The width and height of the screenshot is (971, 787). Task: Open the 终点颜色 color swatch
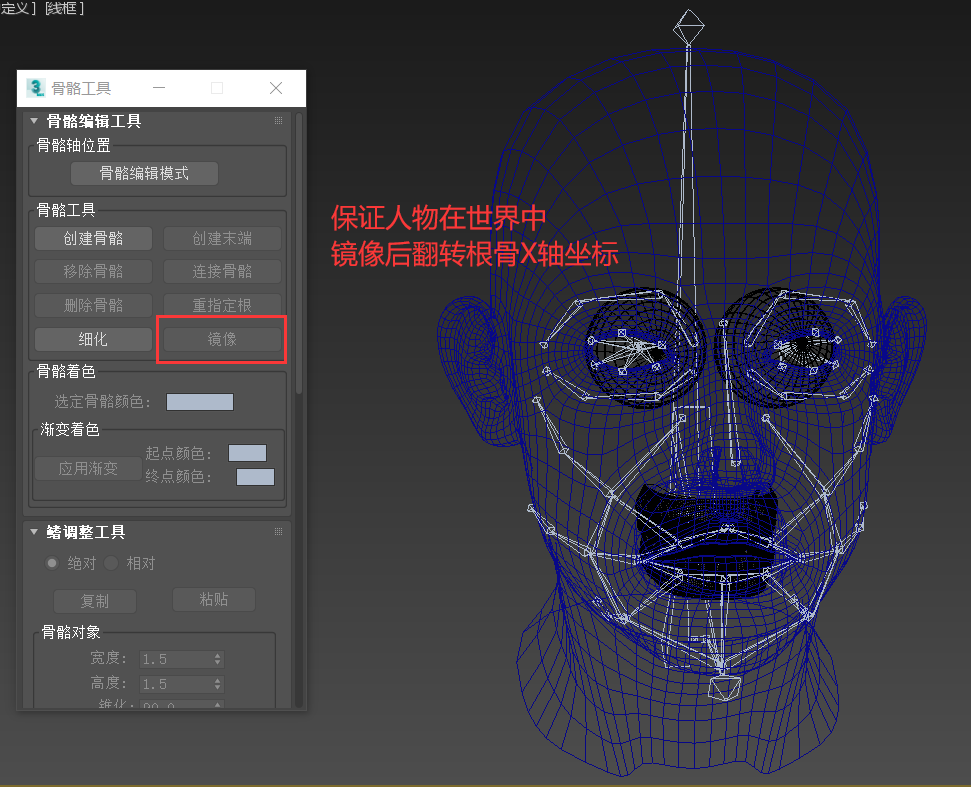point(255,477)
